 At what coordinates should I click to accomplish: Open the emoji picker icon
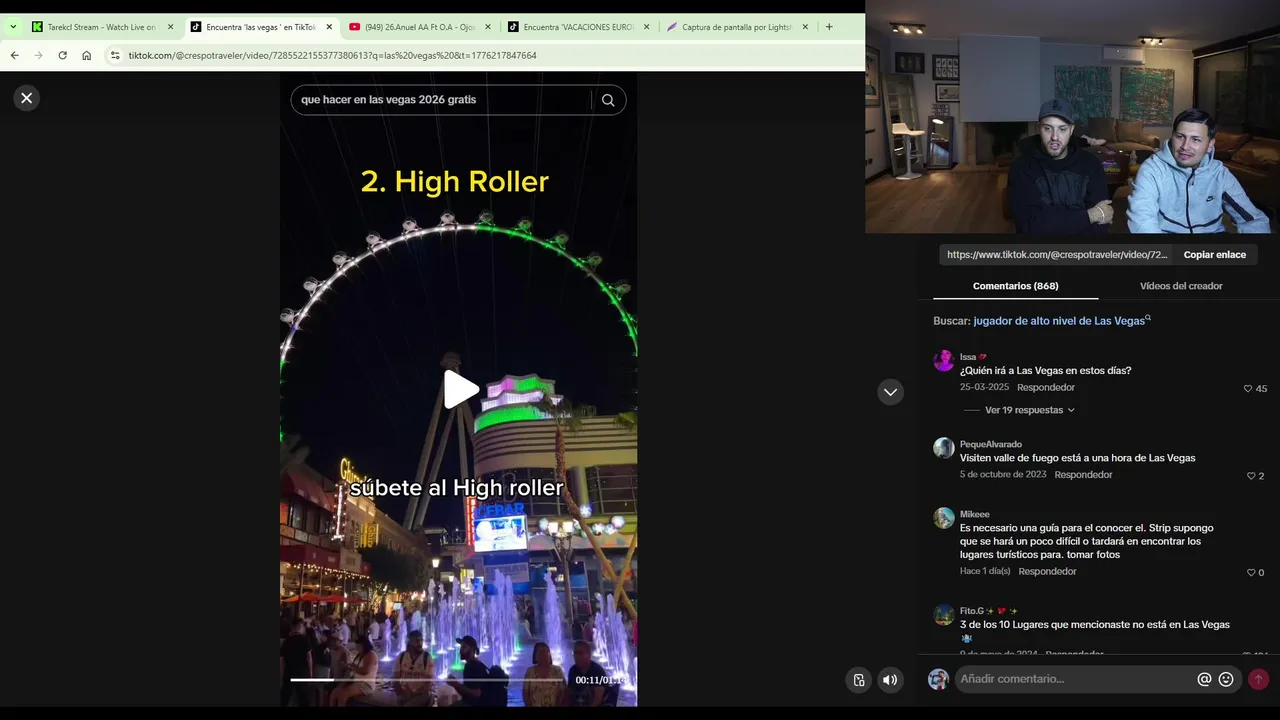click(1226, 680)
